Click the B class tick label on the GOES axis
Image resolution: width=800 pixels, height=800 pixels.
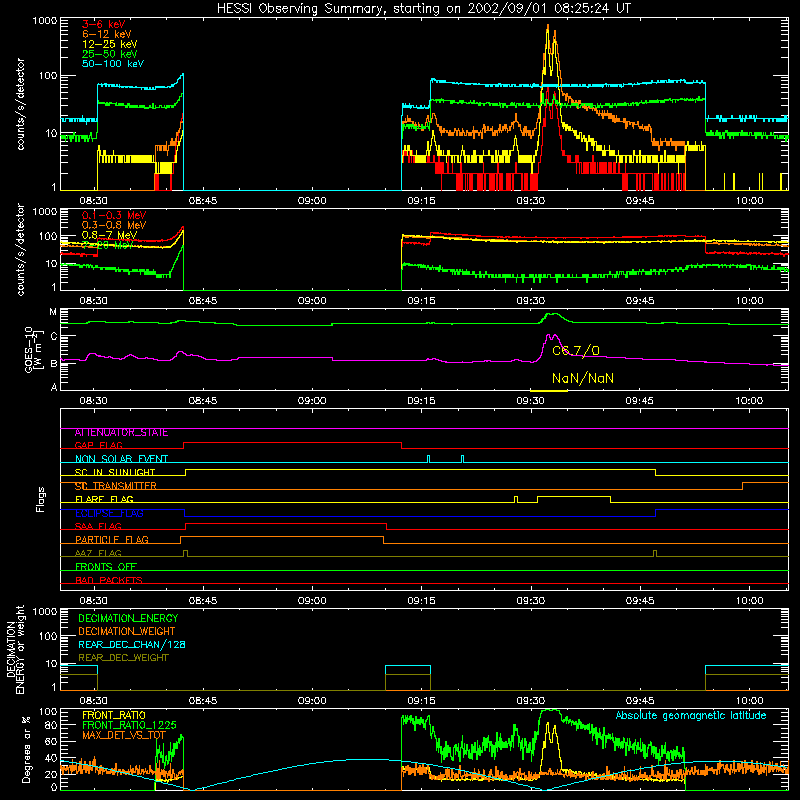tap(54, 364)
